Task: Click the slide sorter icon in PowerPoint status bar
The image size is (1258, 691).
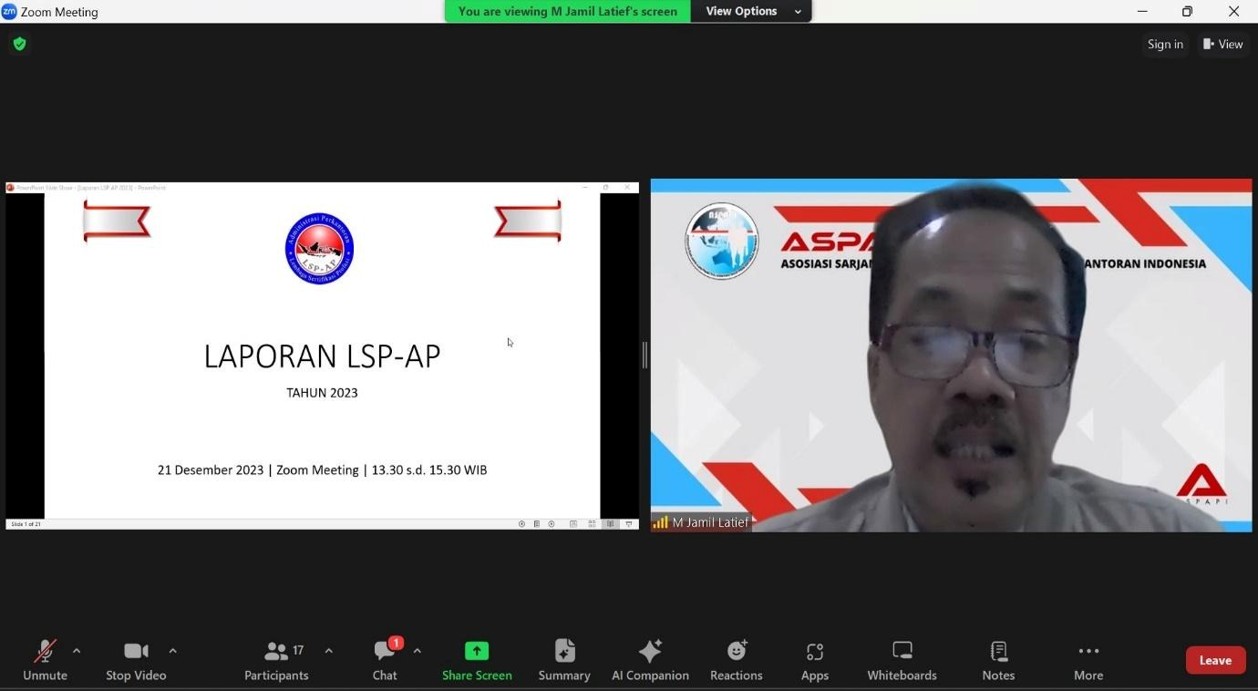Action: tap(592, 524)
